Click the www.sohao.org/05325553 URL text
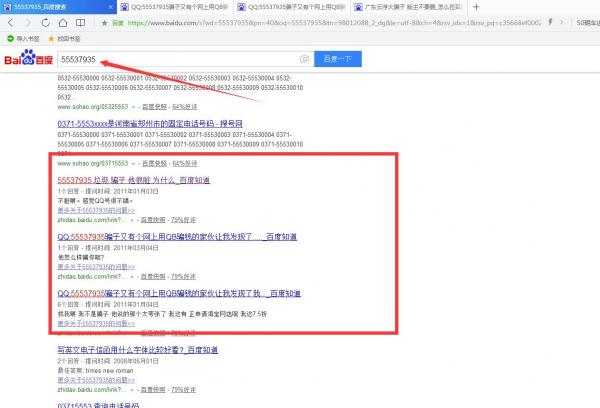Screen dimensions: 600x408 tap(93, 107)
